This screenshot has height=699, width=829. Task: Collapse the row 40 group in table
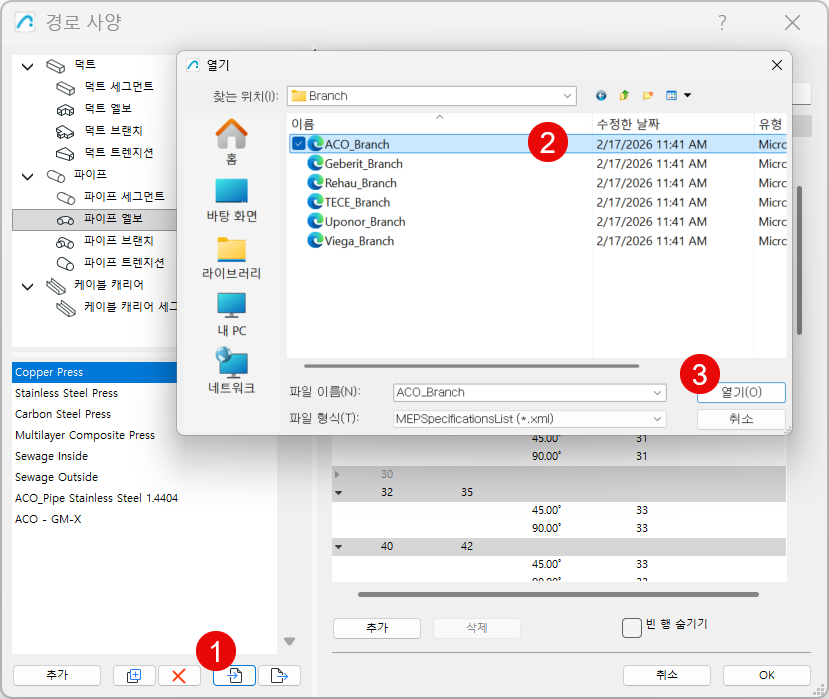(338, 547)
